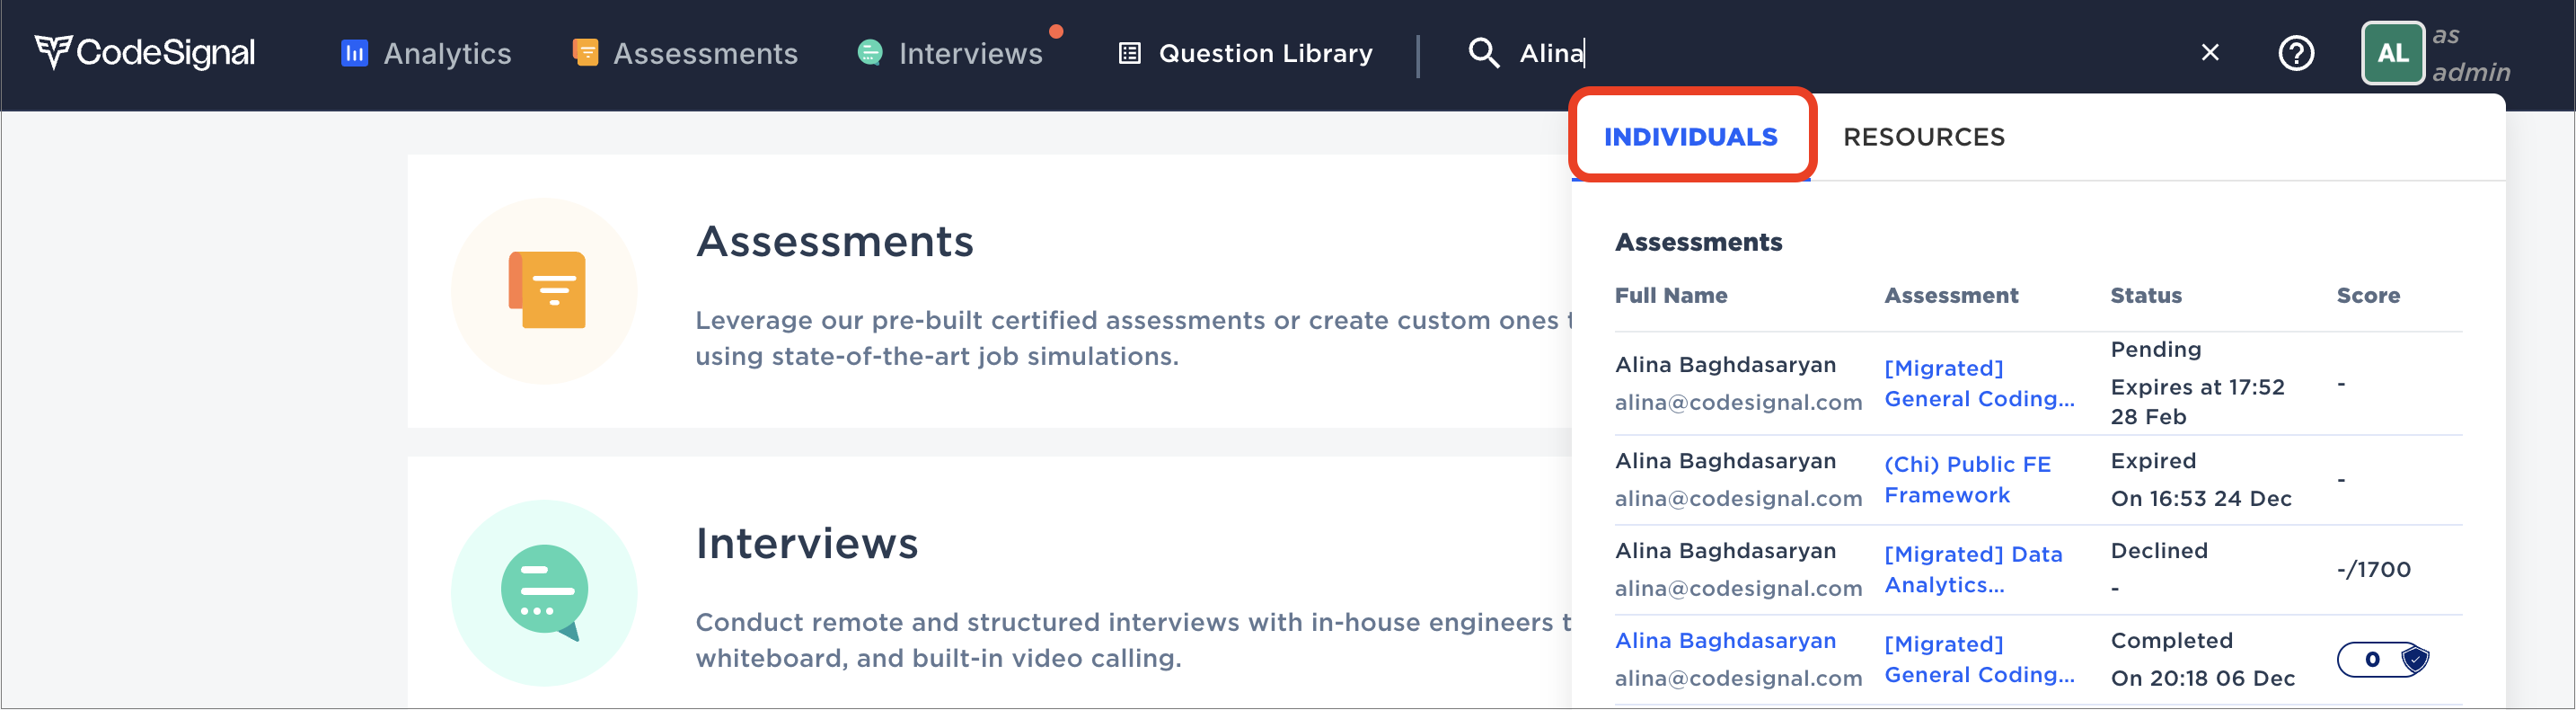2576x710 pixels.
Task: Click 'On 20:18 06 Dec' text
Action: tap(2202, 678)
